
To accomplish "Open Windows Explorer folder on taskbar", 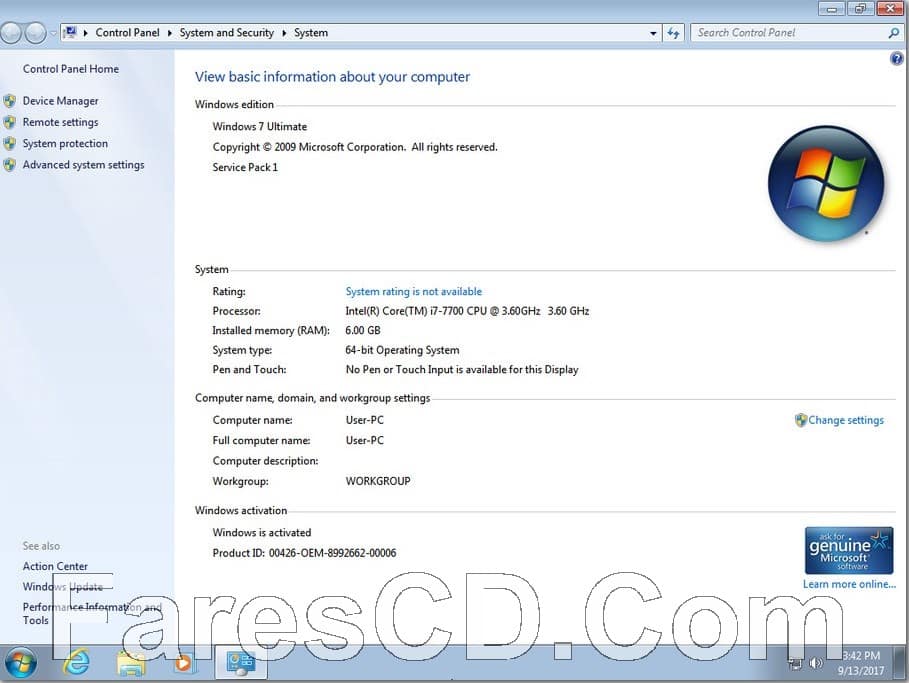I will coord(131,663).
